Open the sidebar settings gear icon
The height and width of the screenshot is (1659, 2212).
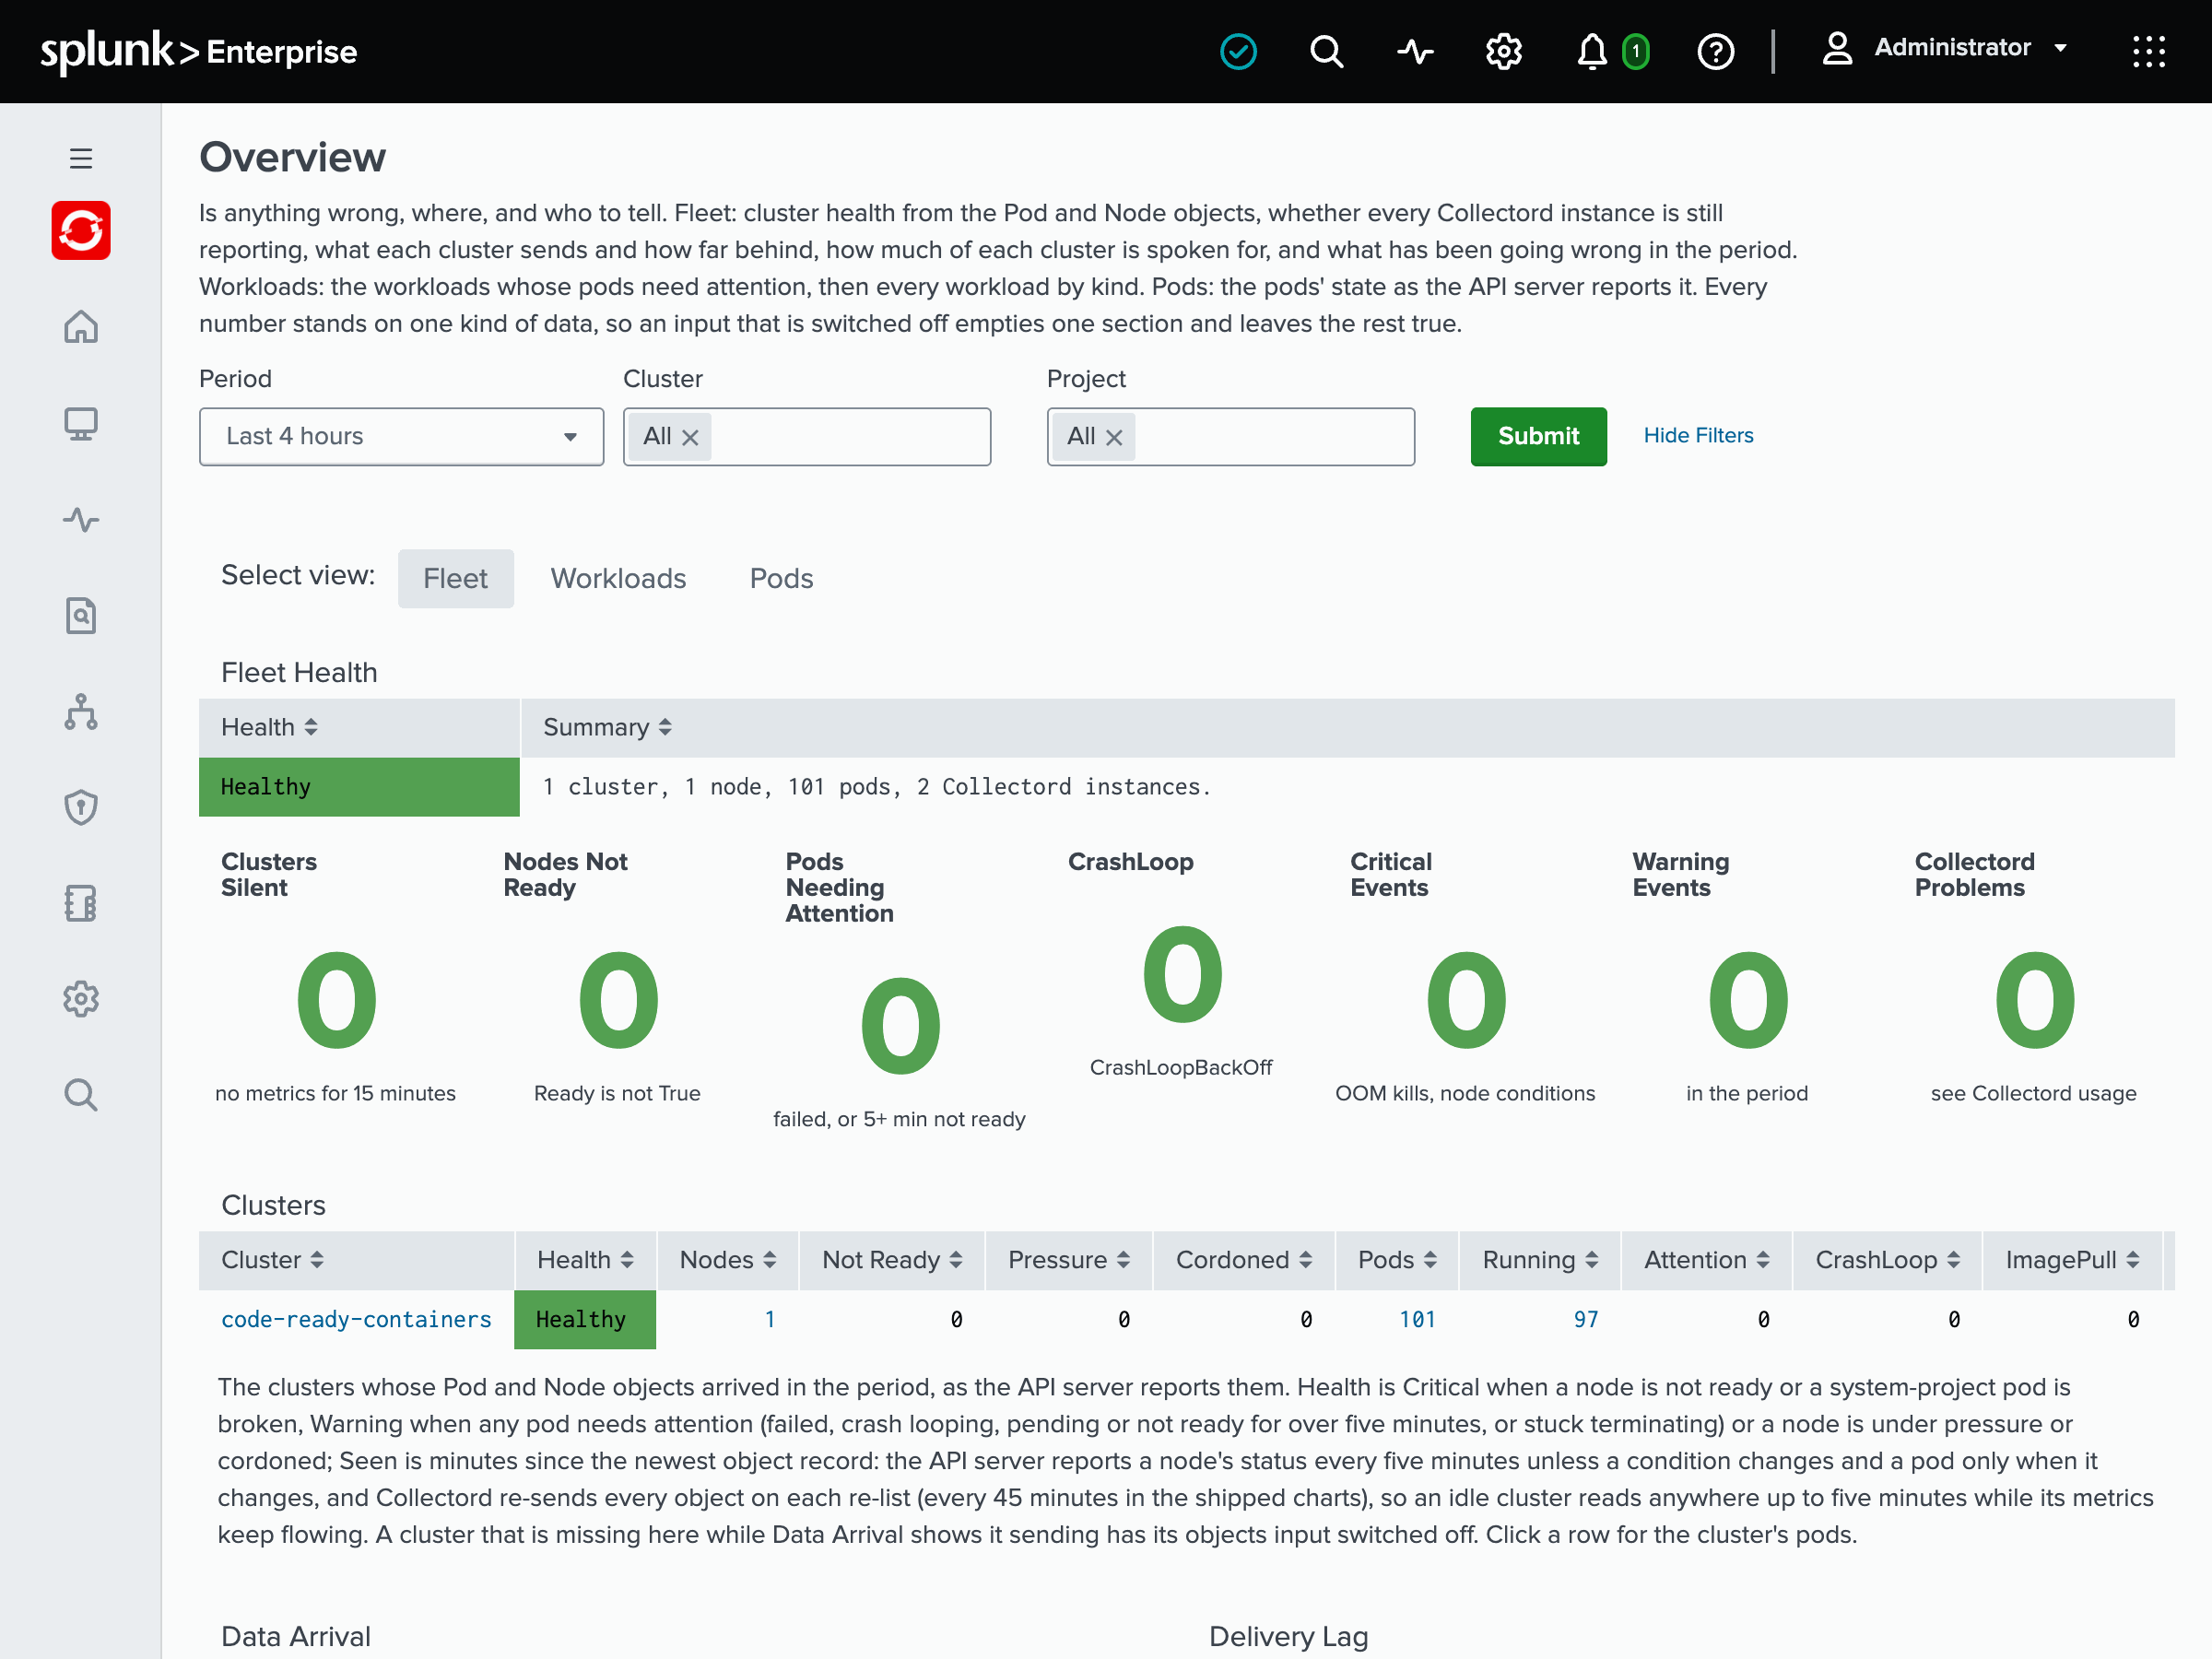coord(81,999)
